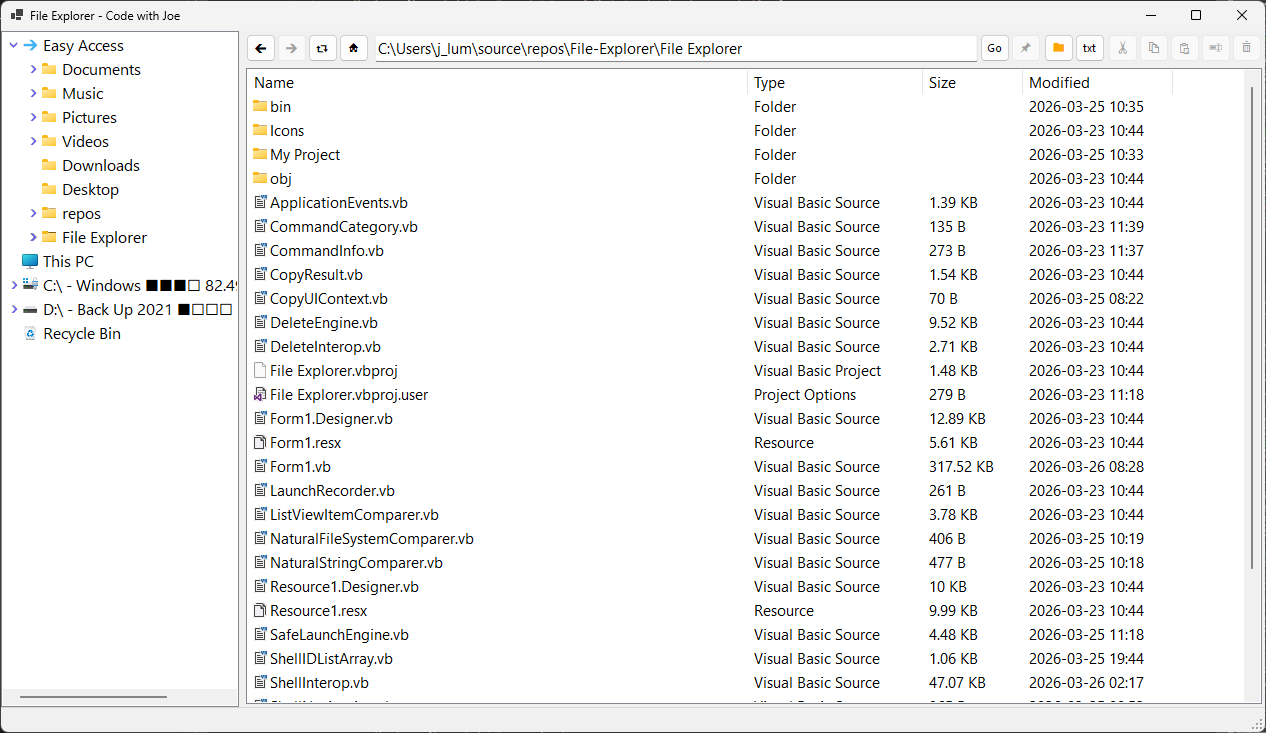
Task: Pin the current folder with the pushpin icon
Action: pyautogui.click(x=1026, y=48)
